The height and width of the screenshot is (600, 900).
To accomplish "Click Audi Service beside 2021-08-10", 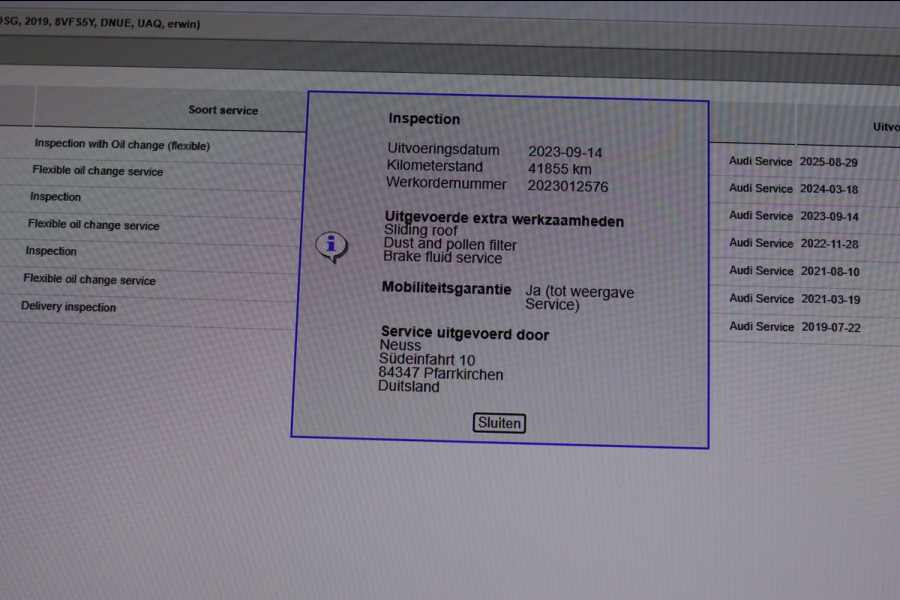I will [761, 270].
